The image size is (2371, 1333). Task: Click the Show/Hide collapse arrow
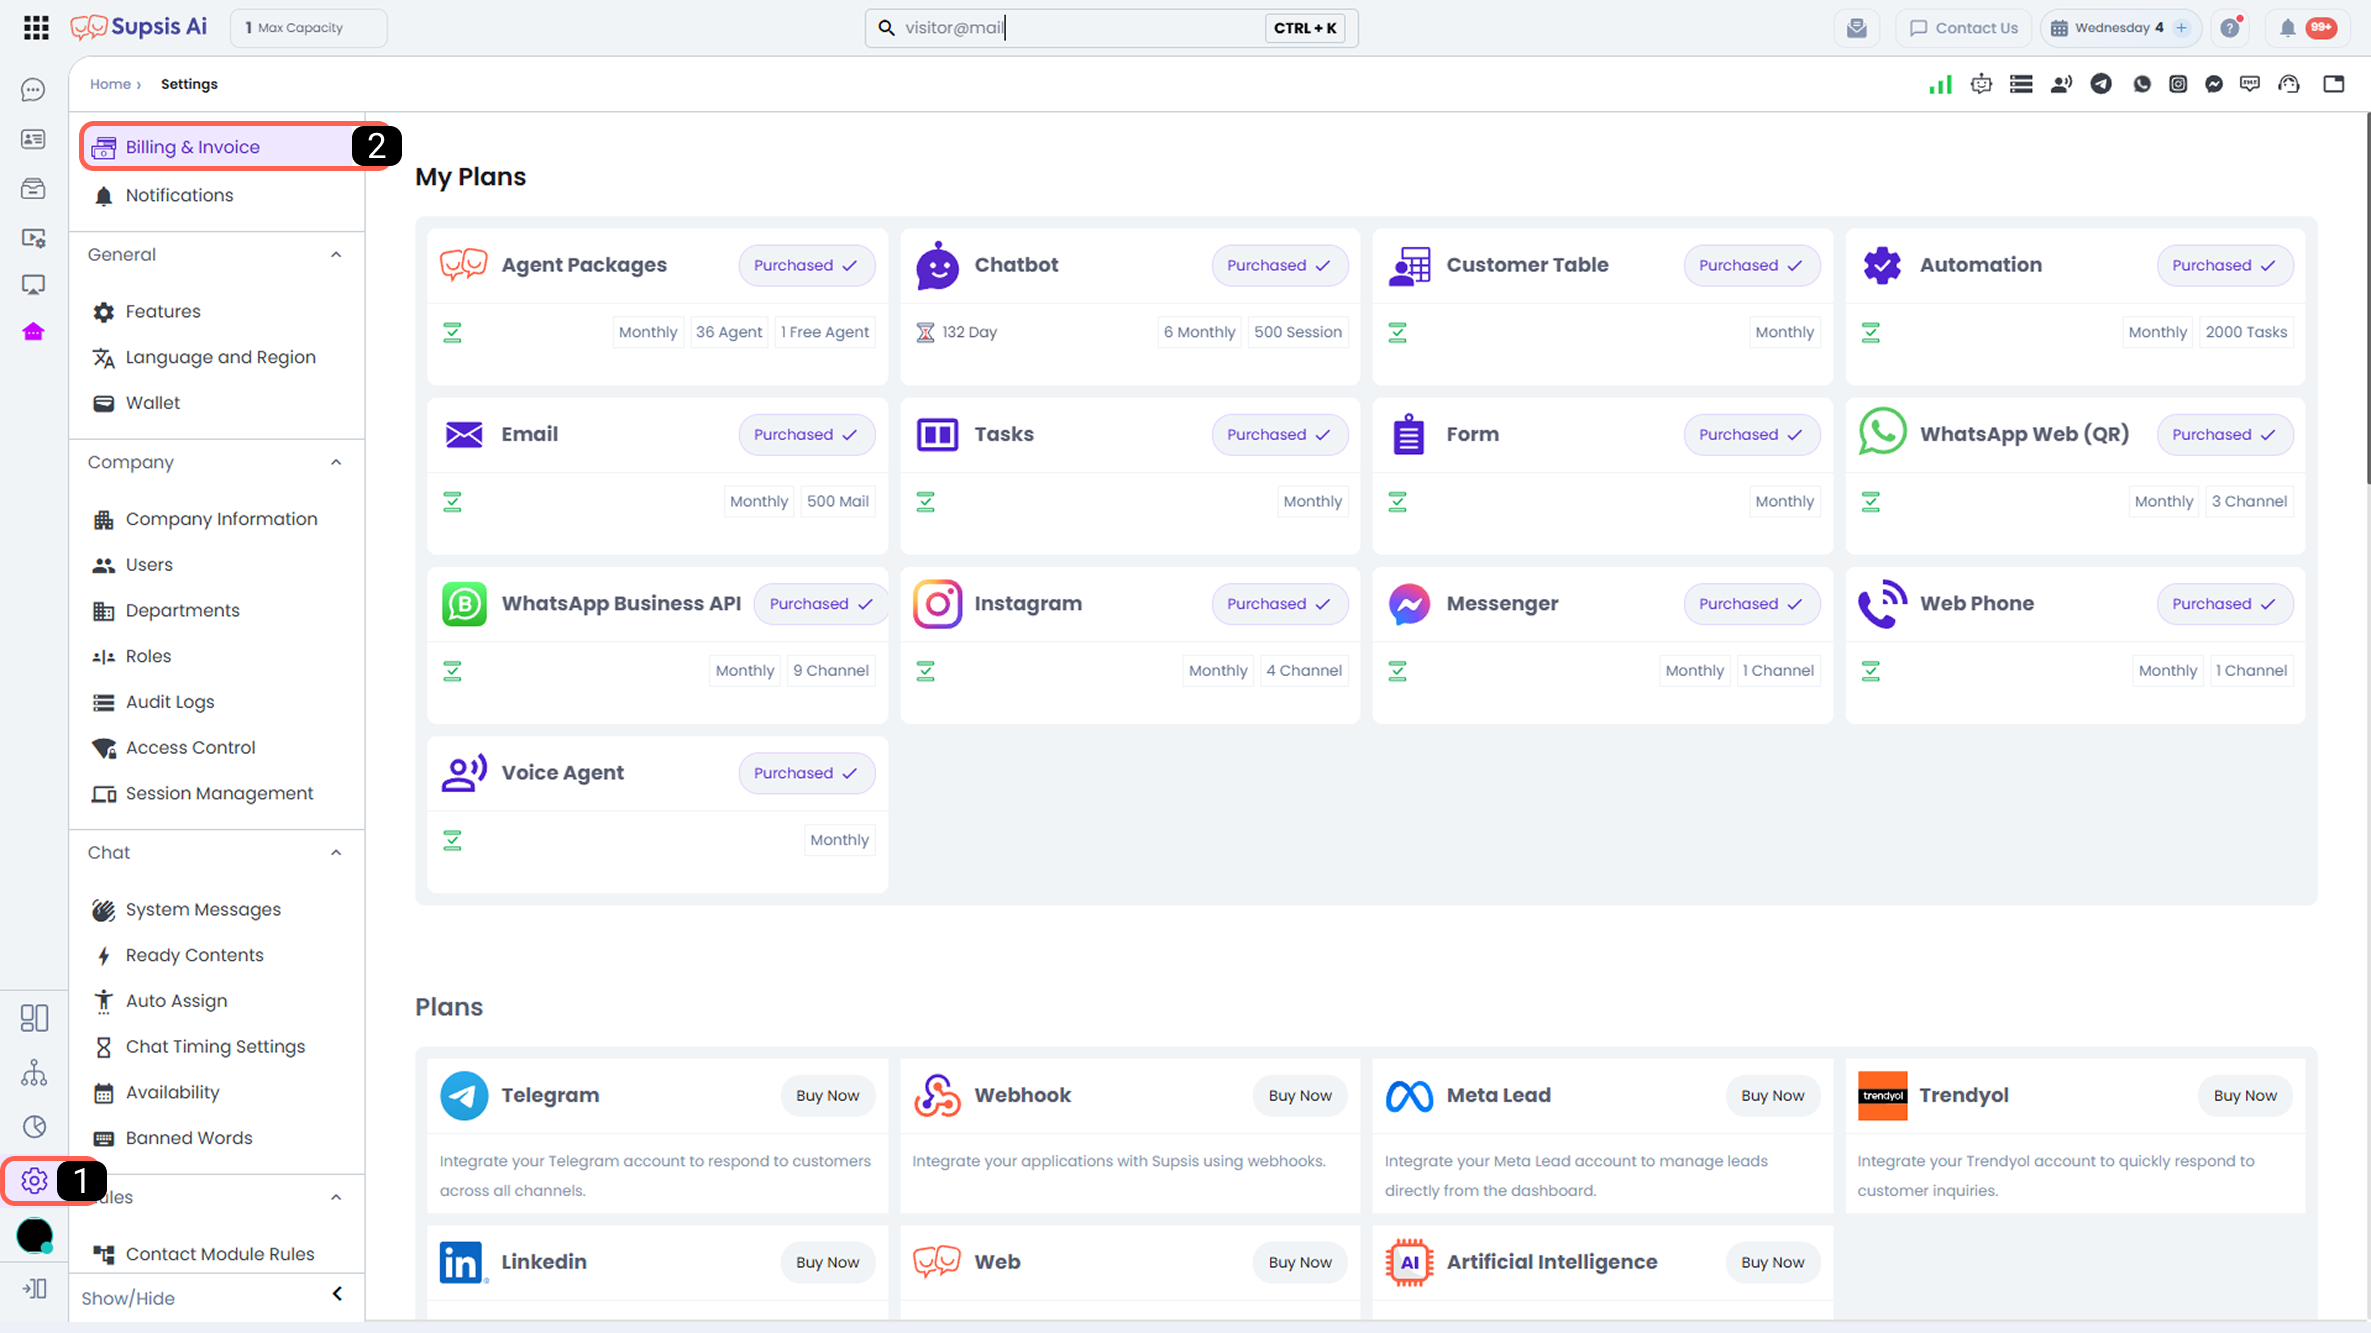[x=337, y=1294]
